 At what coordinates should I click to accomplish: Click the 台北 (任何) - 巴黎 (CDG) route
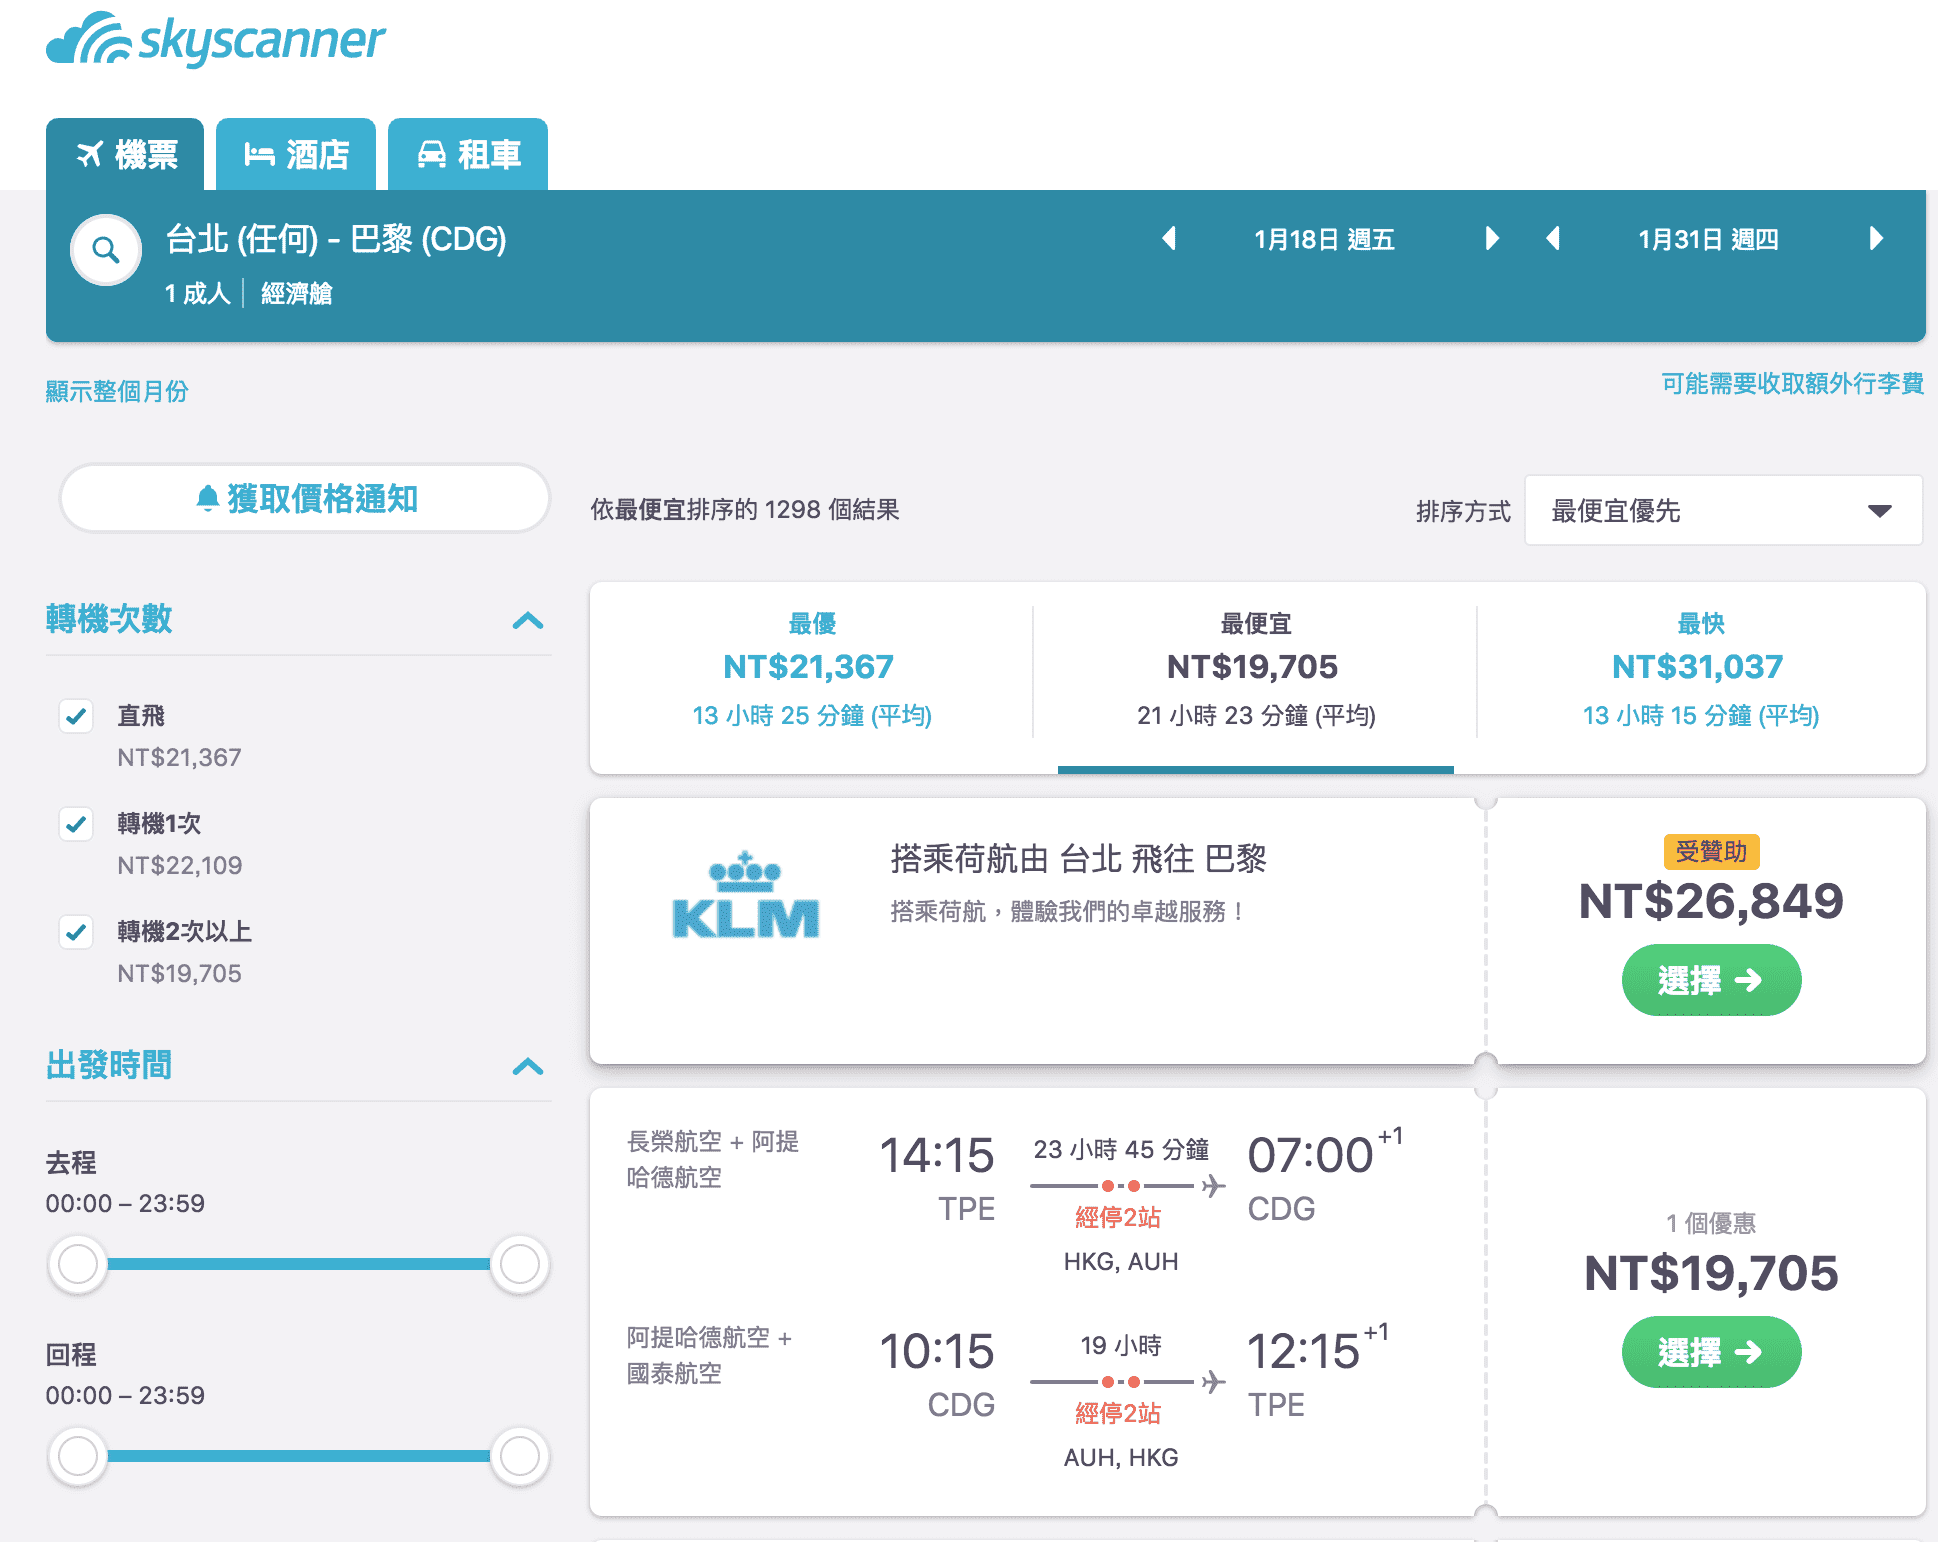coord(336,239)
